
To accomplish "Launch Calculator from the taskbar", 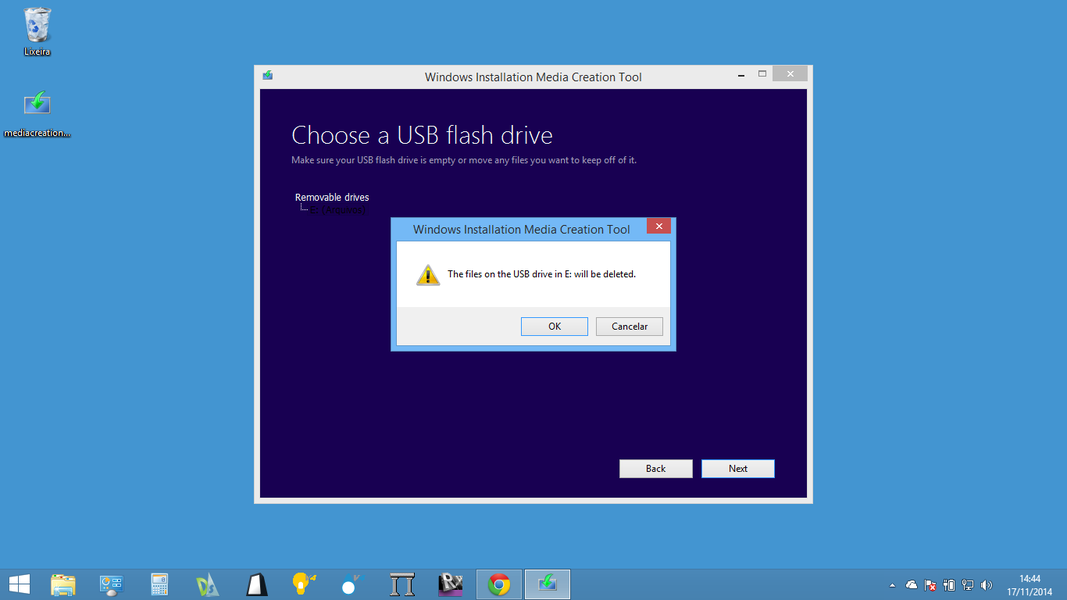I will point(159,584).
